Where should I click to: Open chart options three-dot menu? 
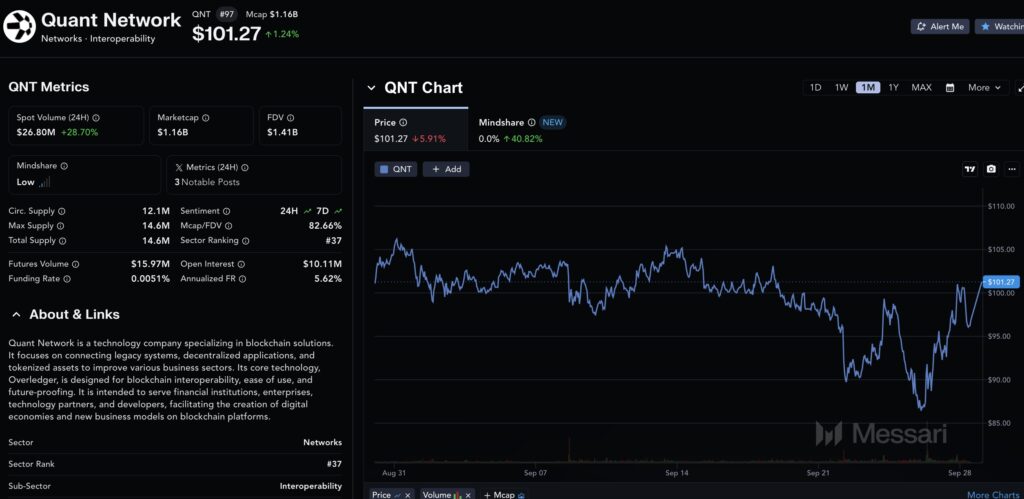tap(1012, 169)
